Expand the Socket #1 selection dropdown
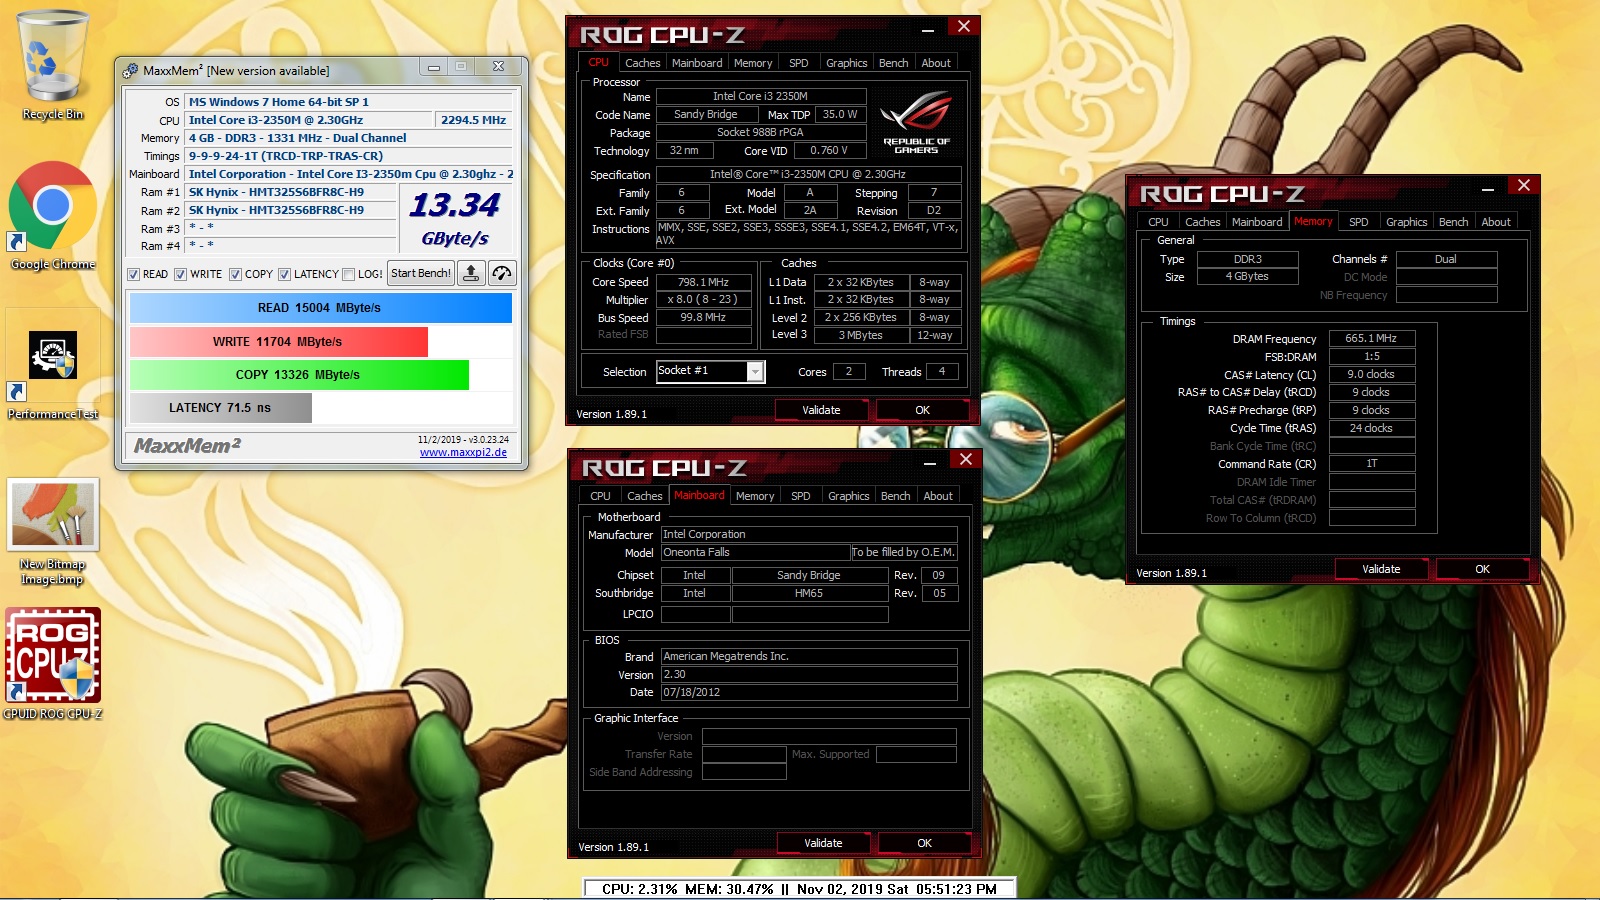Image resolution: width=1600 pixels, height=900 pixels. [x=755, y=372]
